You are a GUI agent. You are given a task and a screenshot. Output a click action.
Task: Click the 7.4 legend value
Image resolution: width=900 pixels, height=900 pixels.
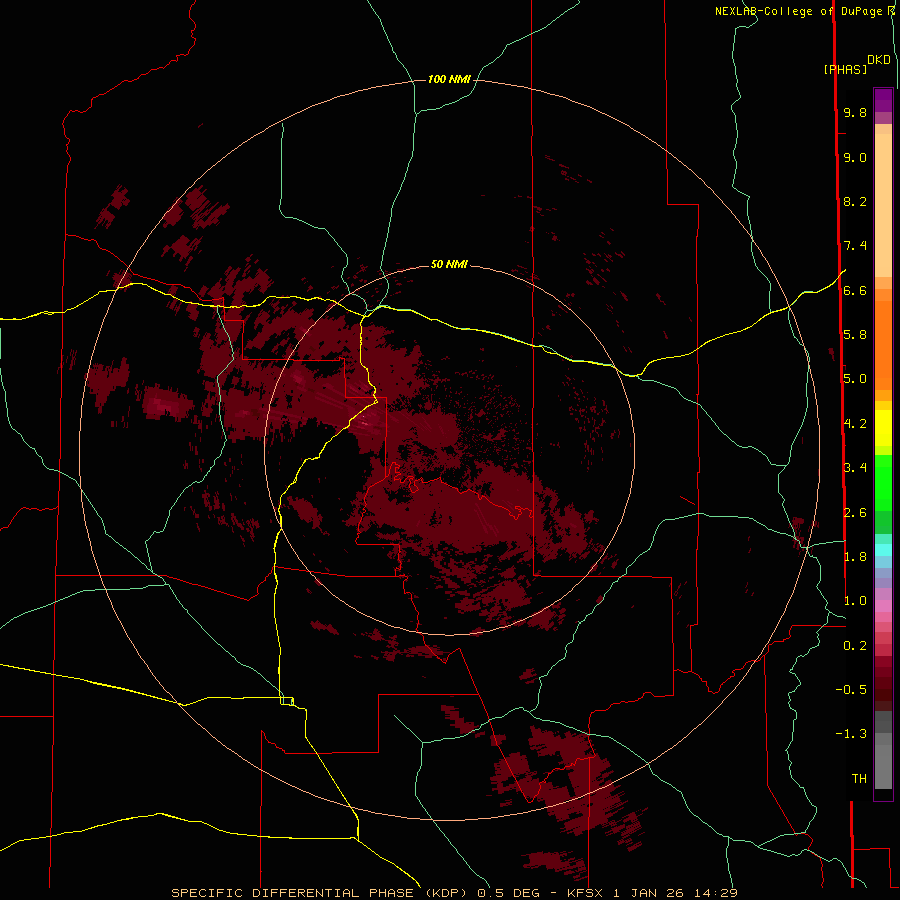click(855, 246)
